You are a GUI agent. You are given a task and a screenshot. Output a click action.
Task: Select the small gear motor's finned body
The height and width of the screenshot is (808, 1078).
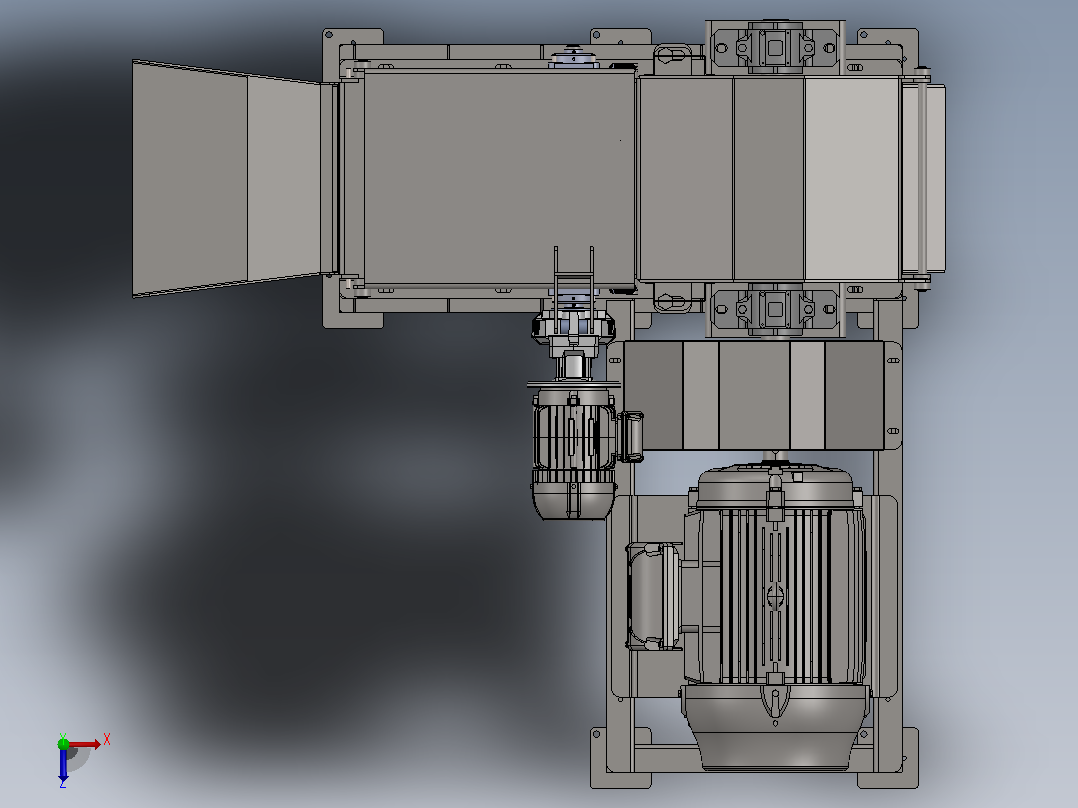pyautogui.click(x=573, y=435)
